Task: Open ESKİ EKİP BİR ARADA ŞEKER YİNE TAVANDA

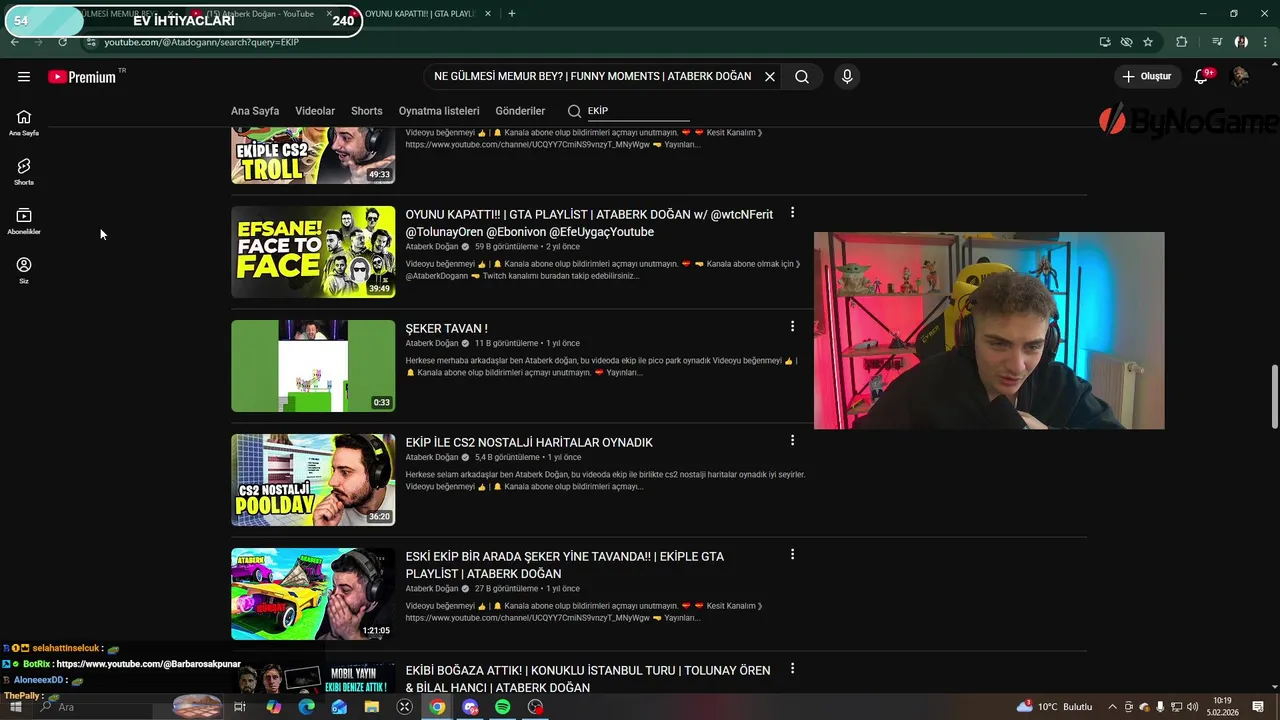Action: (x=565, y=565)
